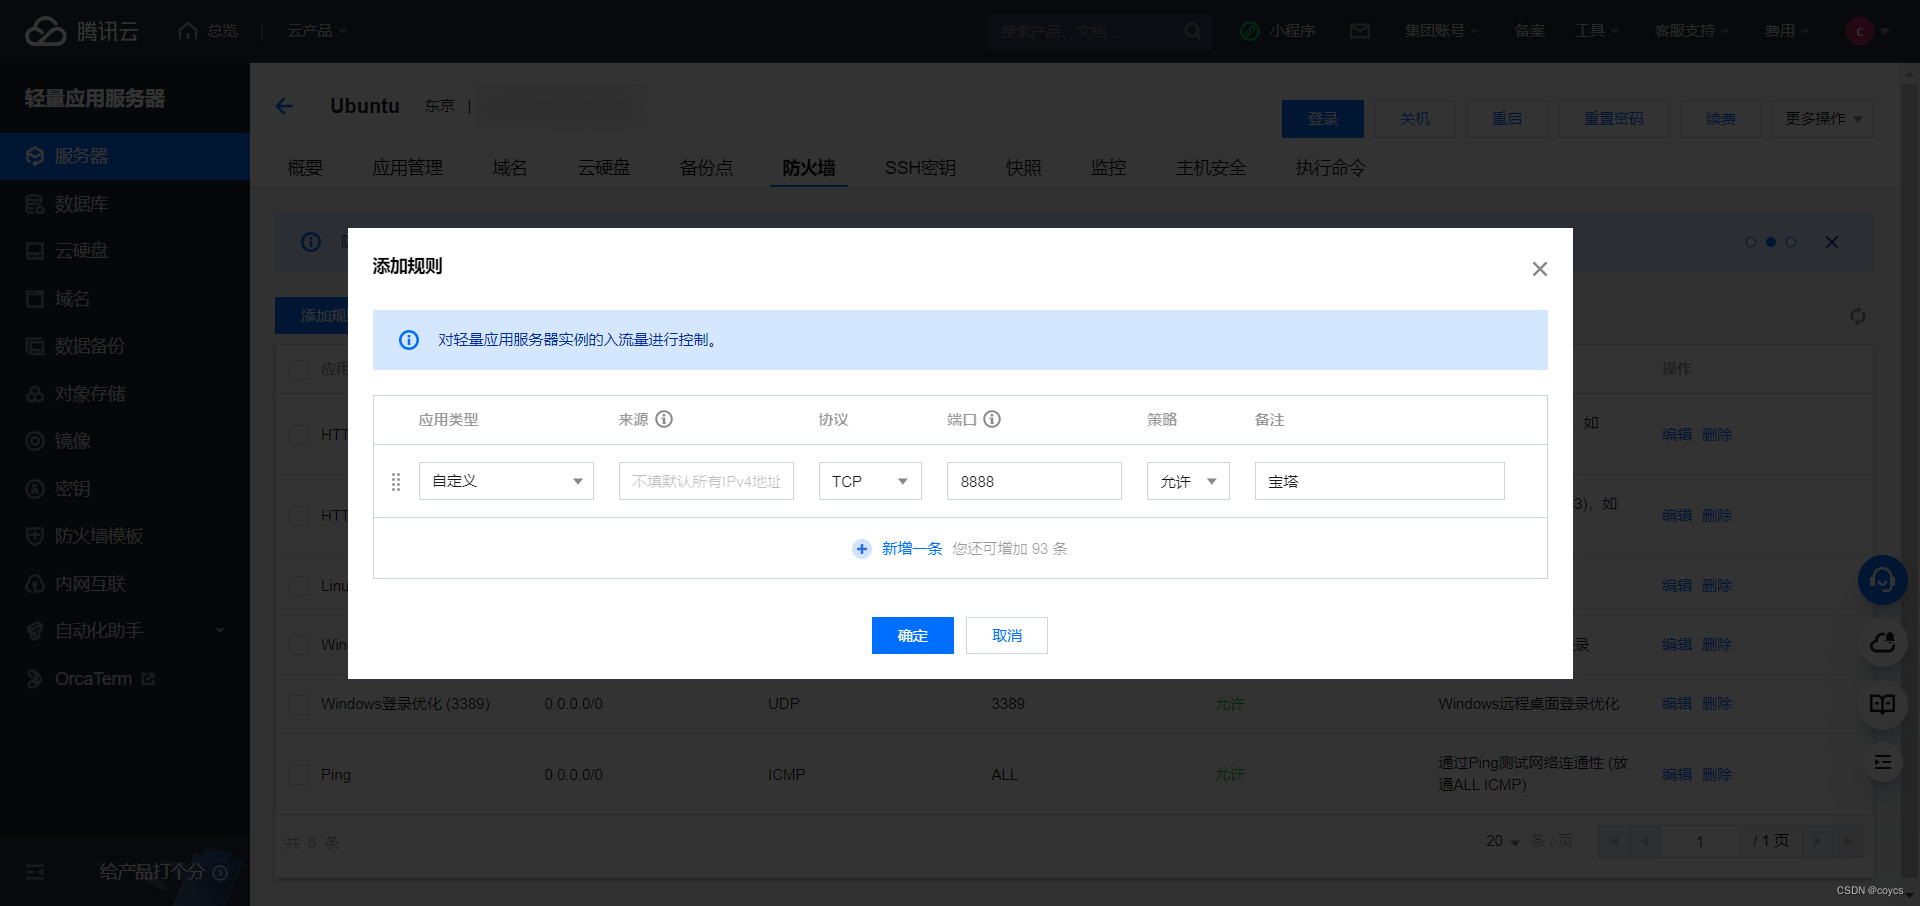Click the 重置密码 button

click(x=1614, y=119)
